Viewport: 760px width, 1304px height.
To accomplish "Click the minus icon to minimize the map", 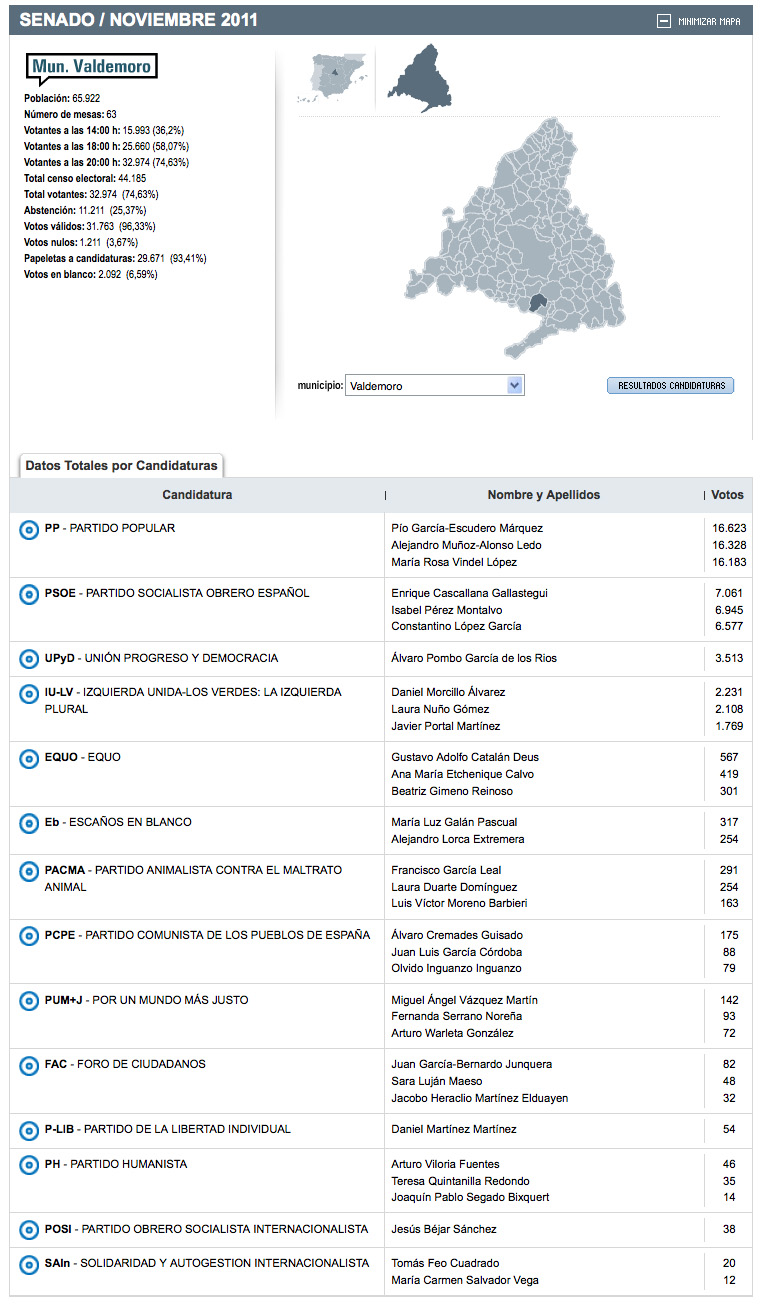I will coord(664,21).
